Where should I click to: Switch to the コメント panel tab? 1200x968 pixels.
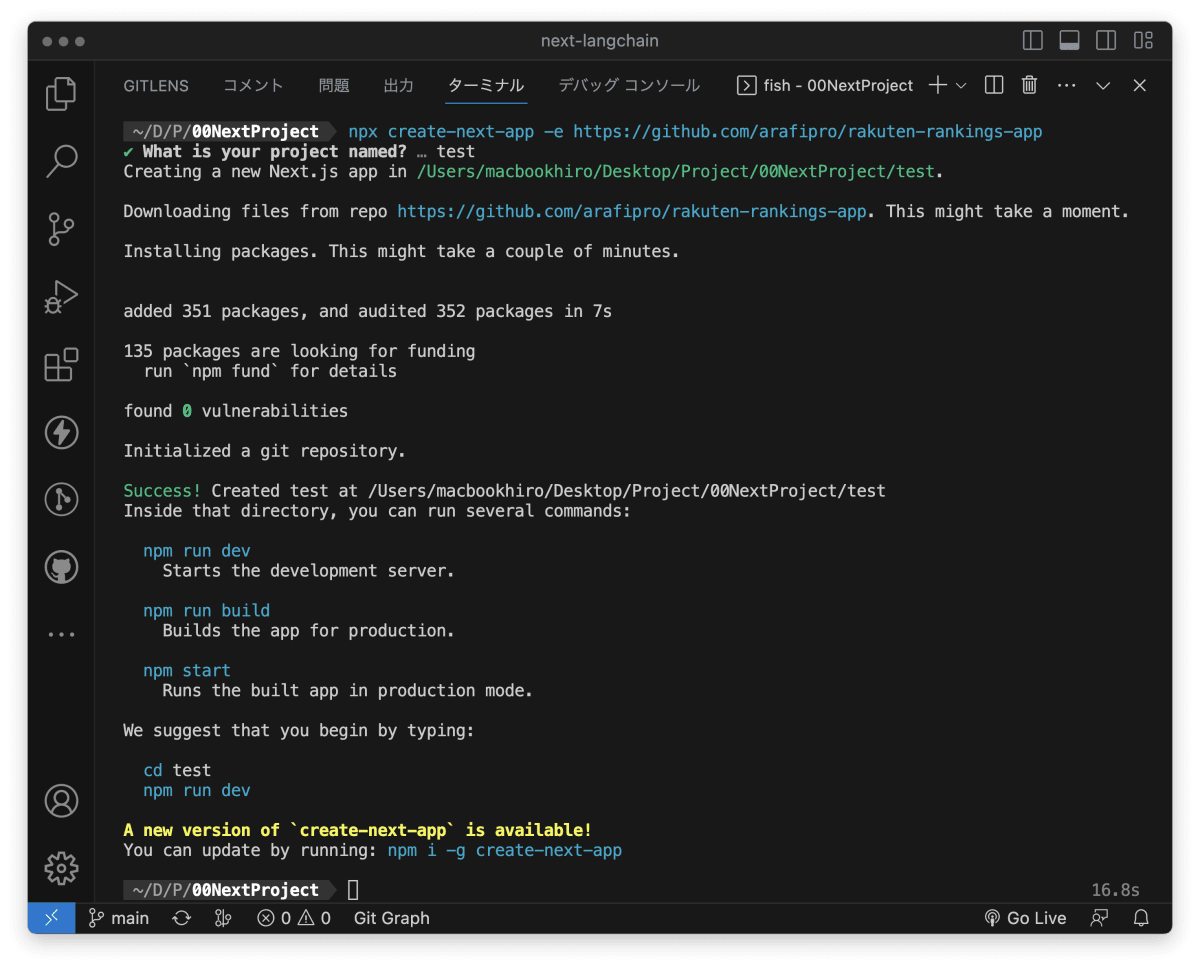click(x=253, y=86)
